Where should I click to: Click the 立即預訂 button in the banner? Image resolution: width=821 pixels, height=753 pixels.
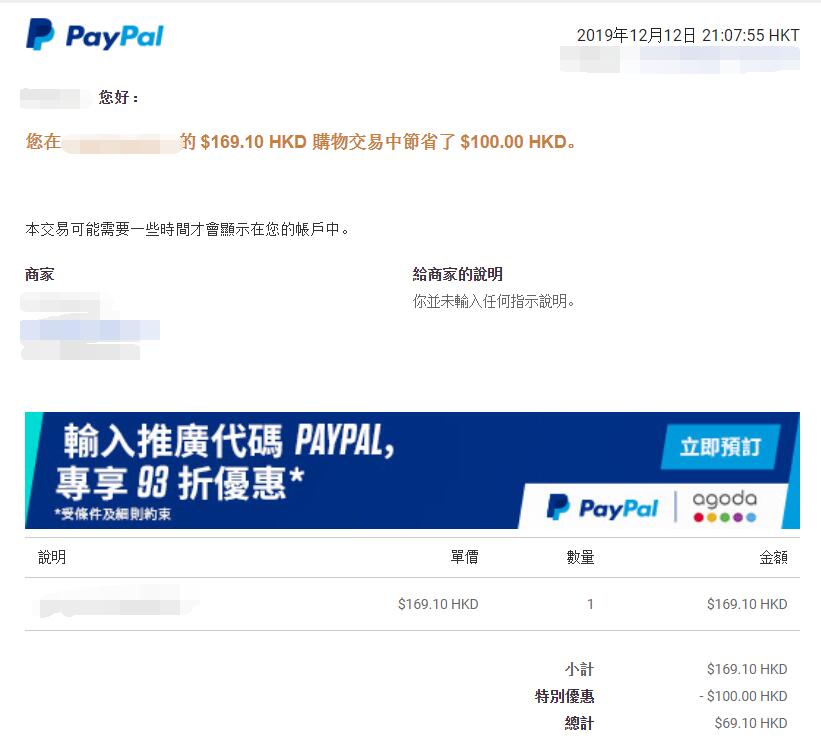(720, 447)
